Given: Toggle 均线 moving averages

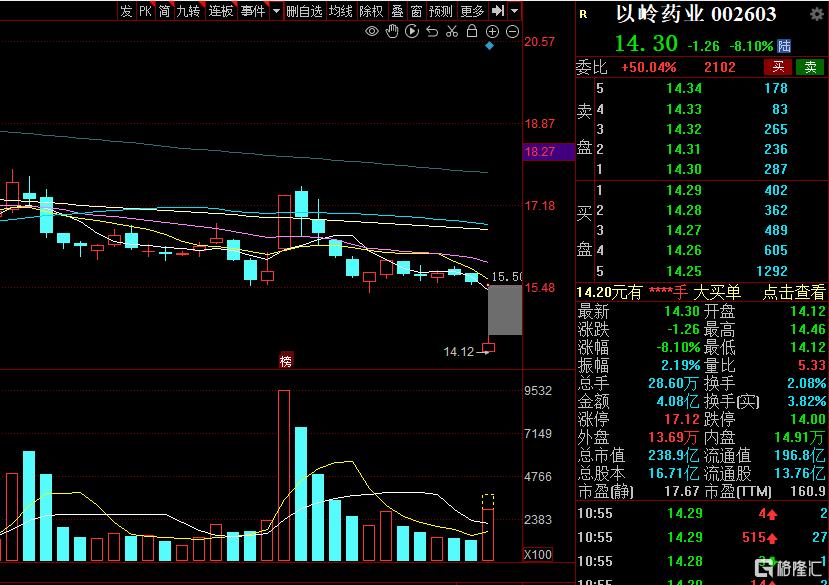Looking at the screenshot, I should pyautogui.click(x=340, y=11).
